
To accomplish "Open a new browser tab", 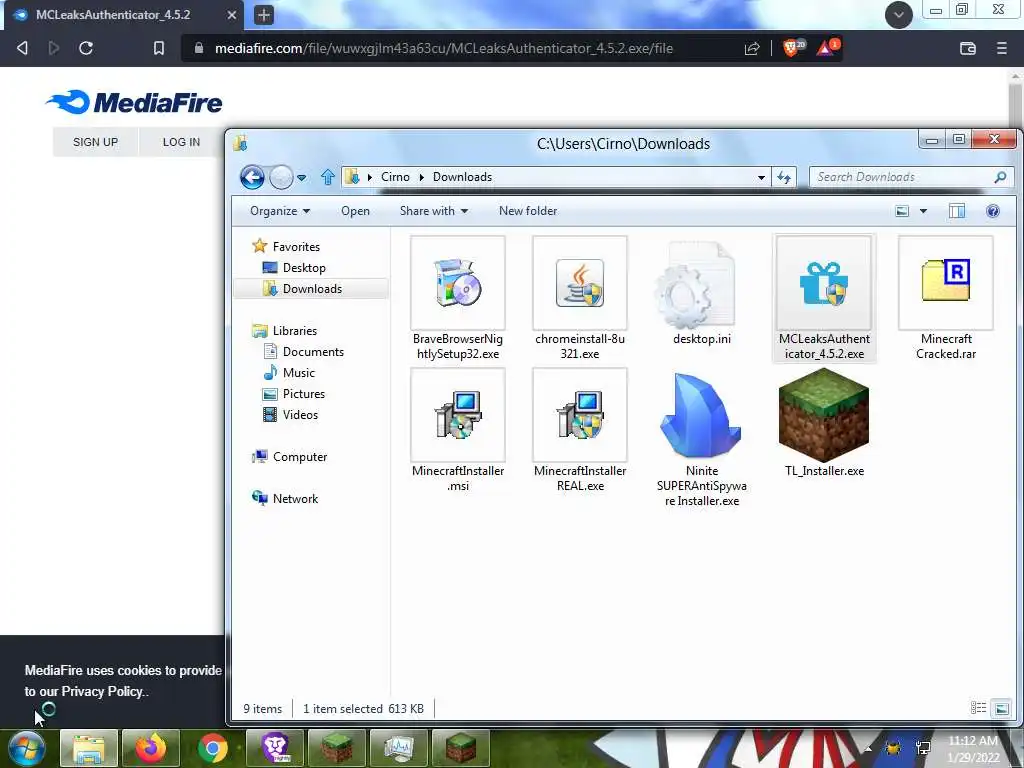I will 264,15.
